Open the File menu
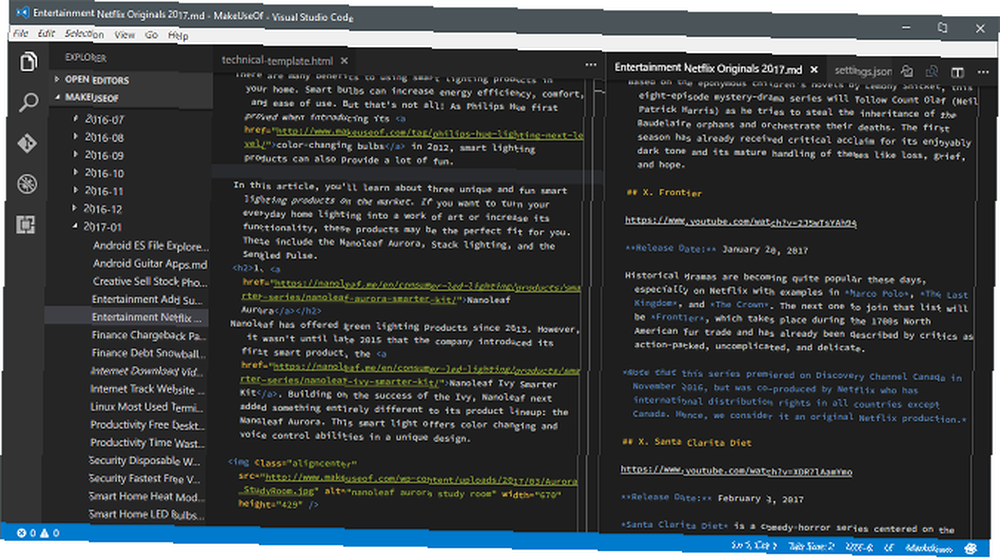Viewport: 1000px width, 560px height. coord(20,33)
